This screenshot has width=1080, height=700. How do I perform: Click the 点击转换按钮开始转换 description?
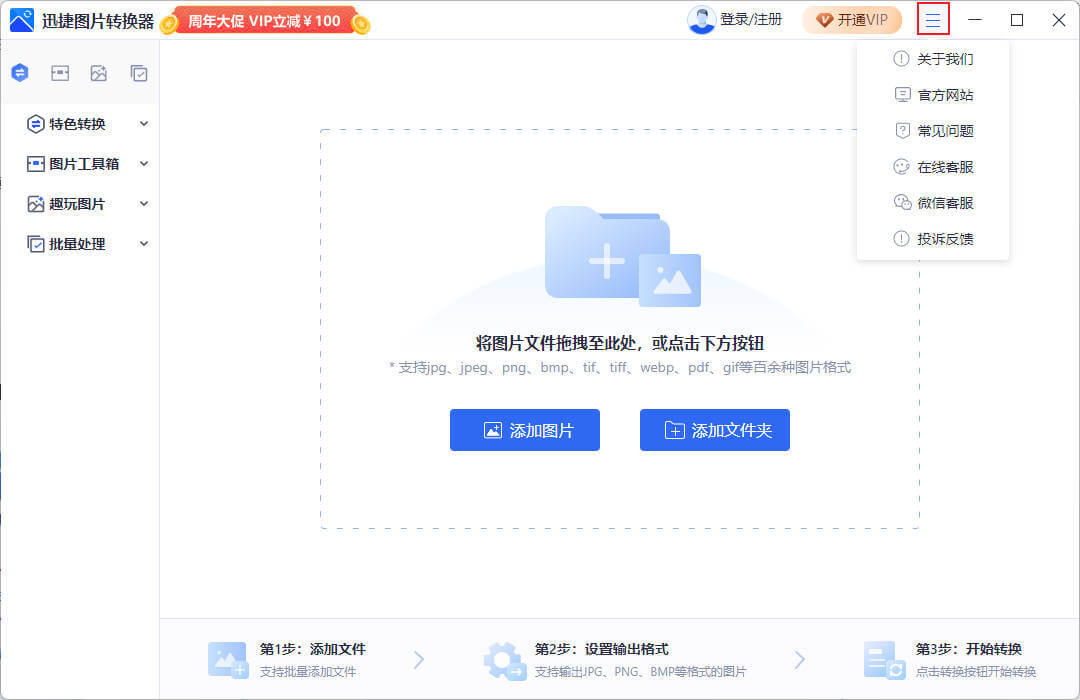click(976, 672)
